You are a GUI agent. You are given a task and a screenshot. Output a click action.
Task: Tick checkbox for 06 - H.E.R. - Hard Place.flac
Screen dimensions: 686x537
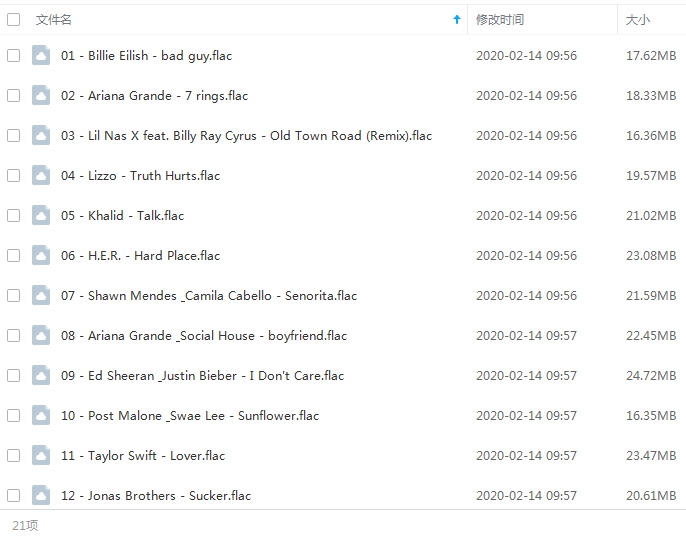click(x=14, y=256)
